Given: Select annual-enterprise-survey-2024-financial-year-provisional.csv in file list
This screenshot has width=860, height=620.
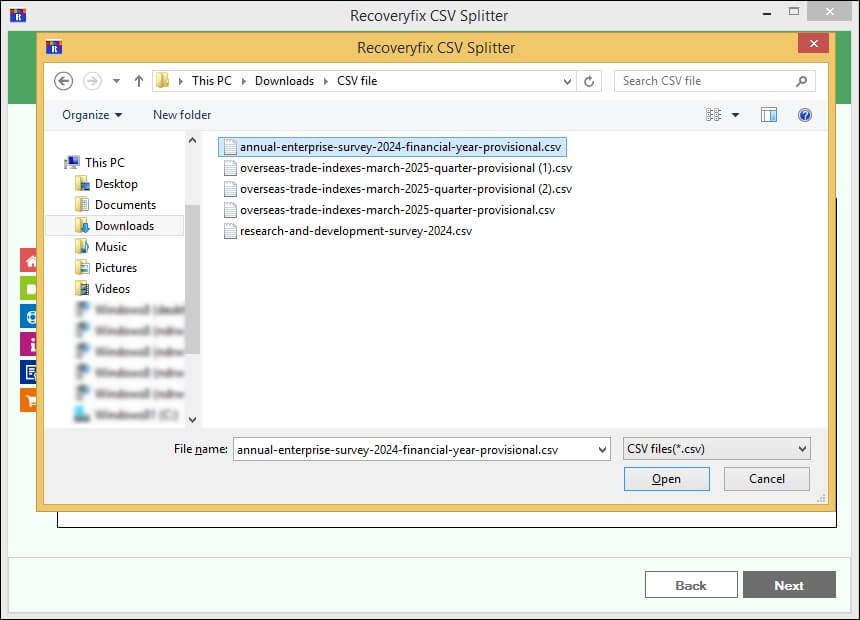Looking at the screenshot, I should pos(393,147).
